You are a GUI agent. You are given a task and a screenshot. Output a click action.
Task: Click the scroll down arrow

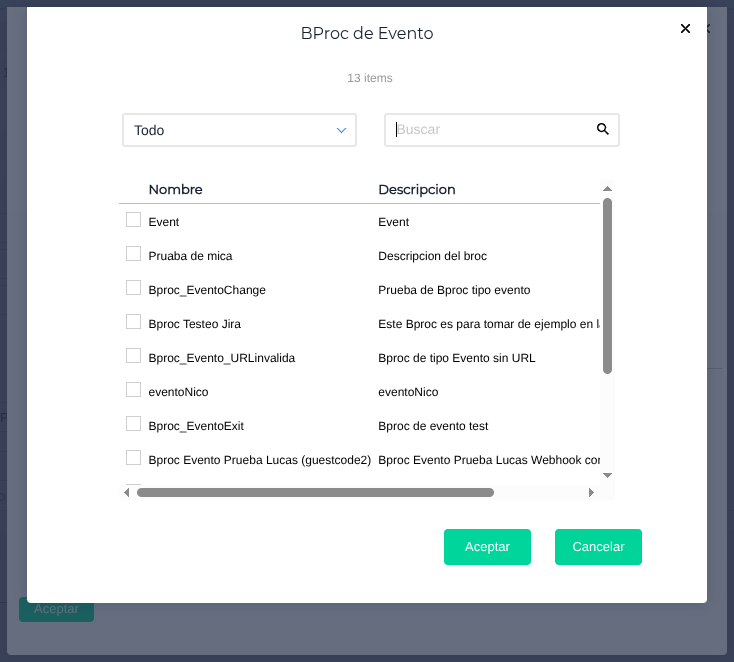coord(607,475)
